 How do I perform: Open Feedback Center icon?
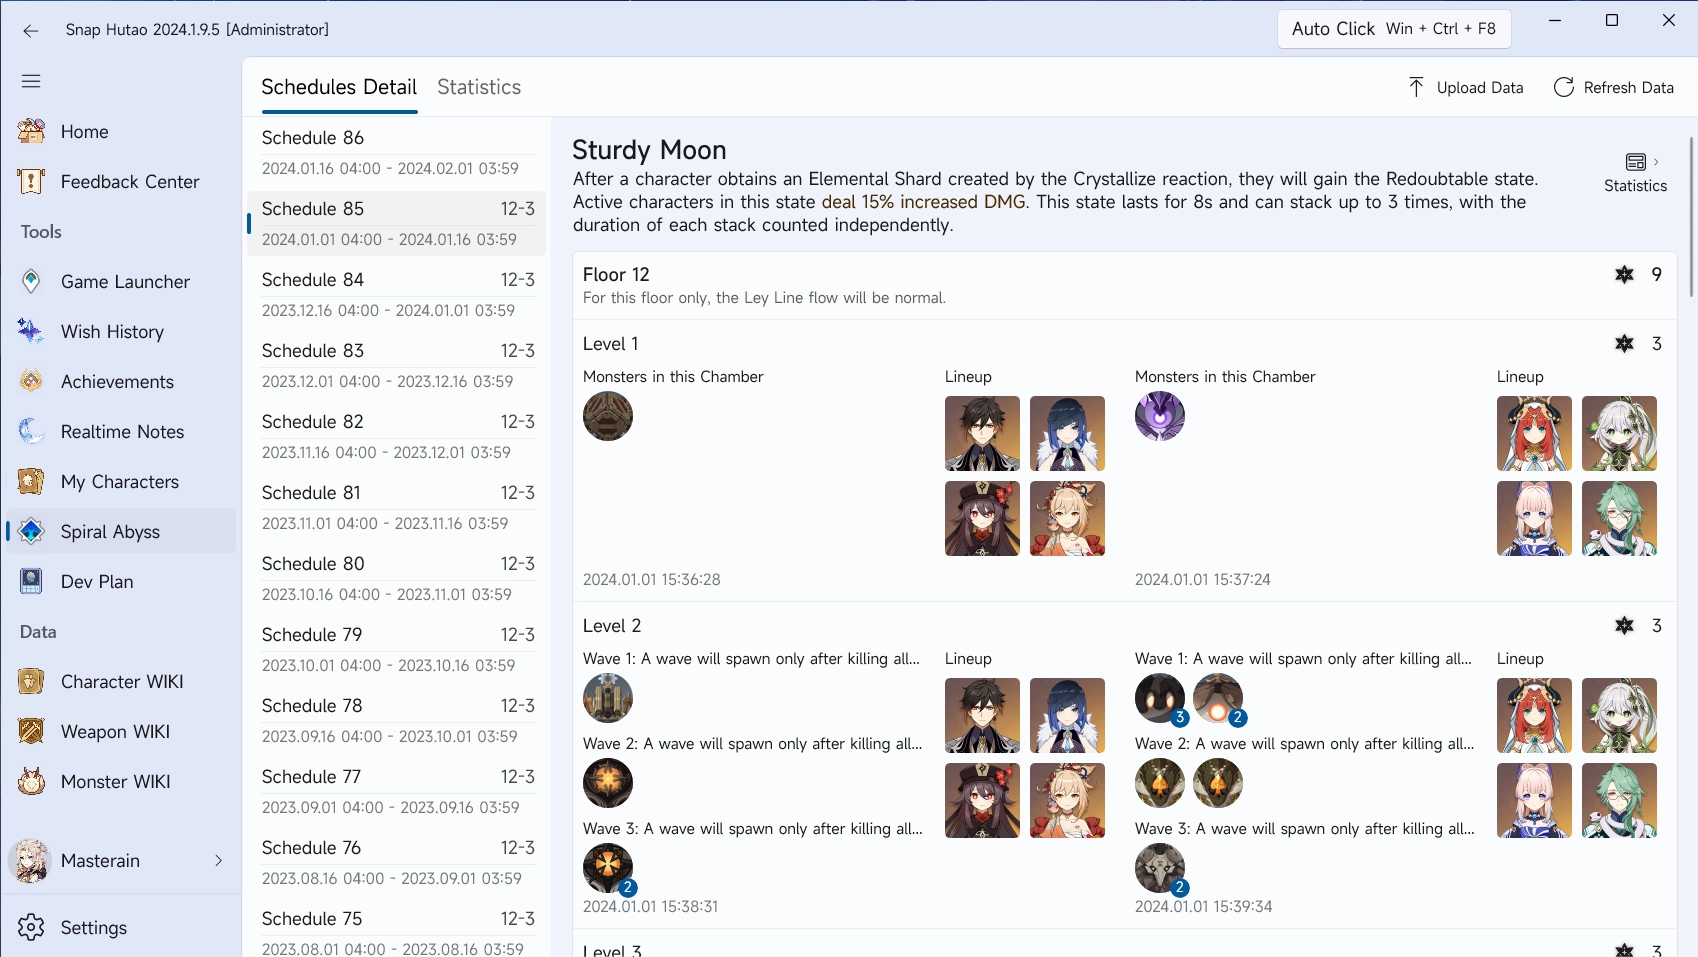click(x=31, y=181)
